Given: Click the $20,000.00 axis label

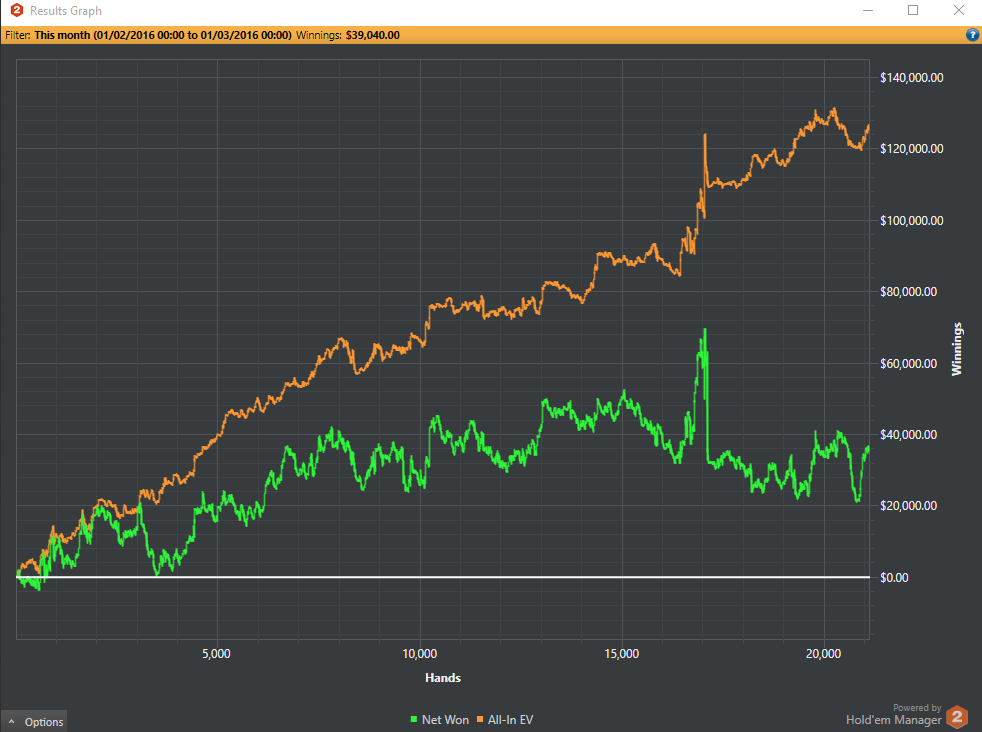Looking at the screenshot, I should point(908,506).
